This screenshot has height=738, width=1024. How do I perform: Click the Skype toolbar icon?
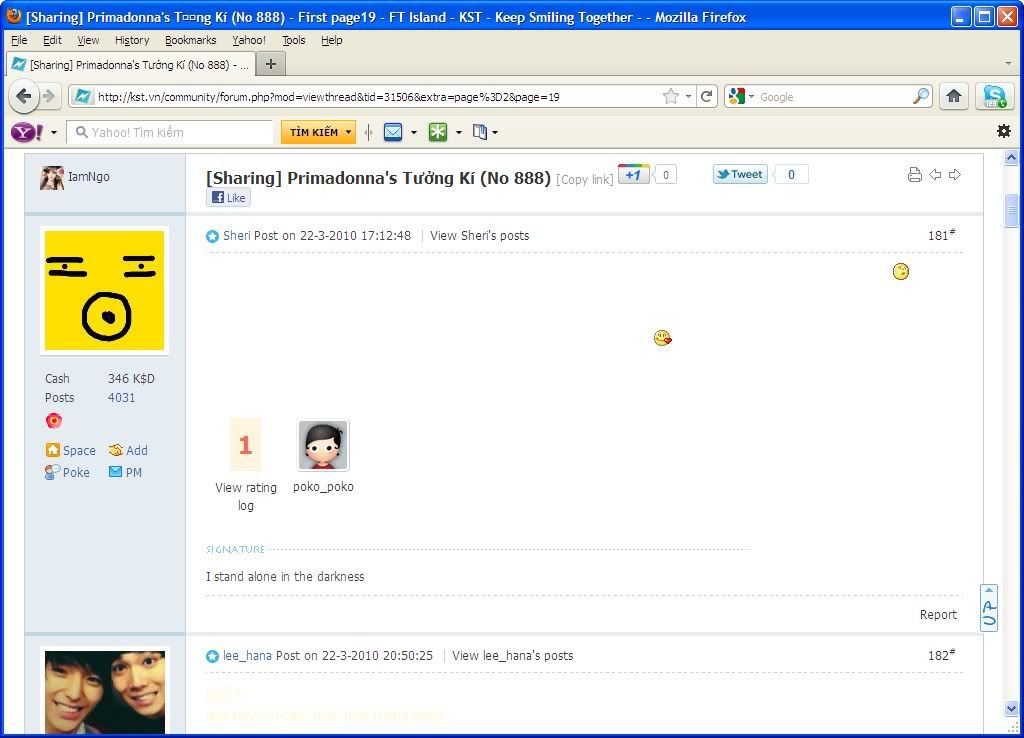(x=995, y=97)
